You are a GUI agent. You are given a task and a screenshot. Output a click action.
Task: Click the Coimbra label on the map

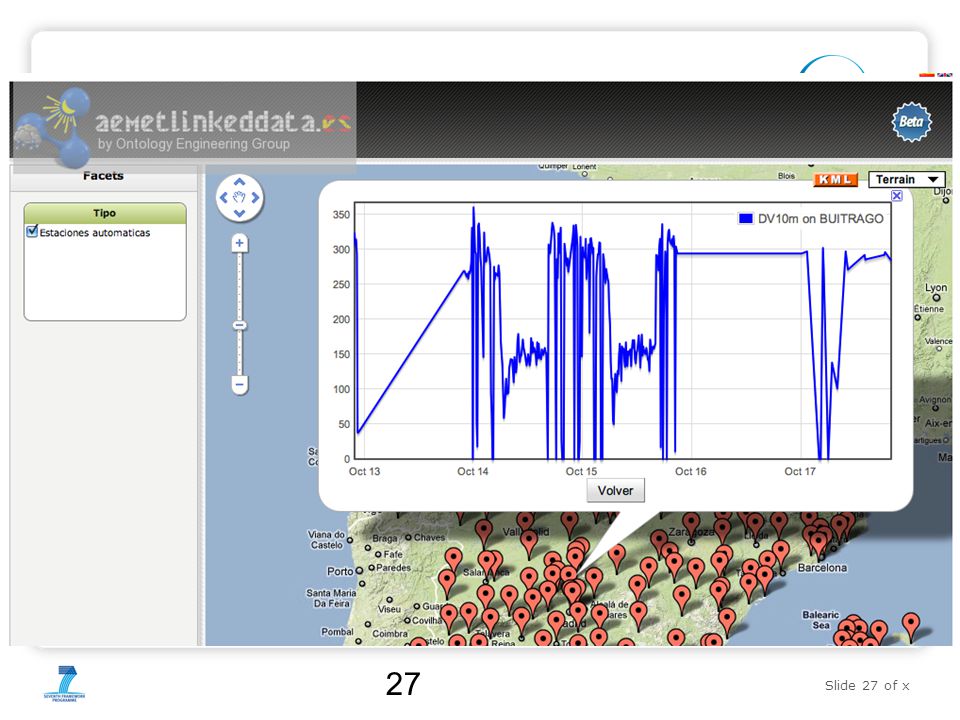point(390,634)
